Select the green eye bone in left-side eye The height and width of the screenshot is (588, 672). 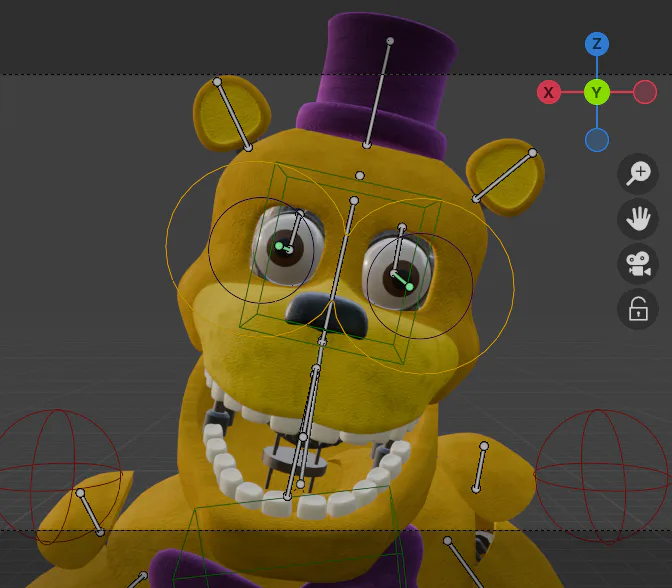pyautogui.click(x=284, y=247)
